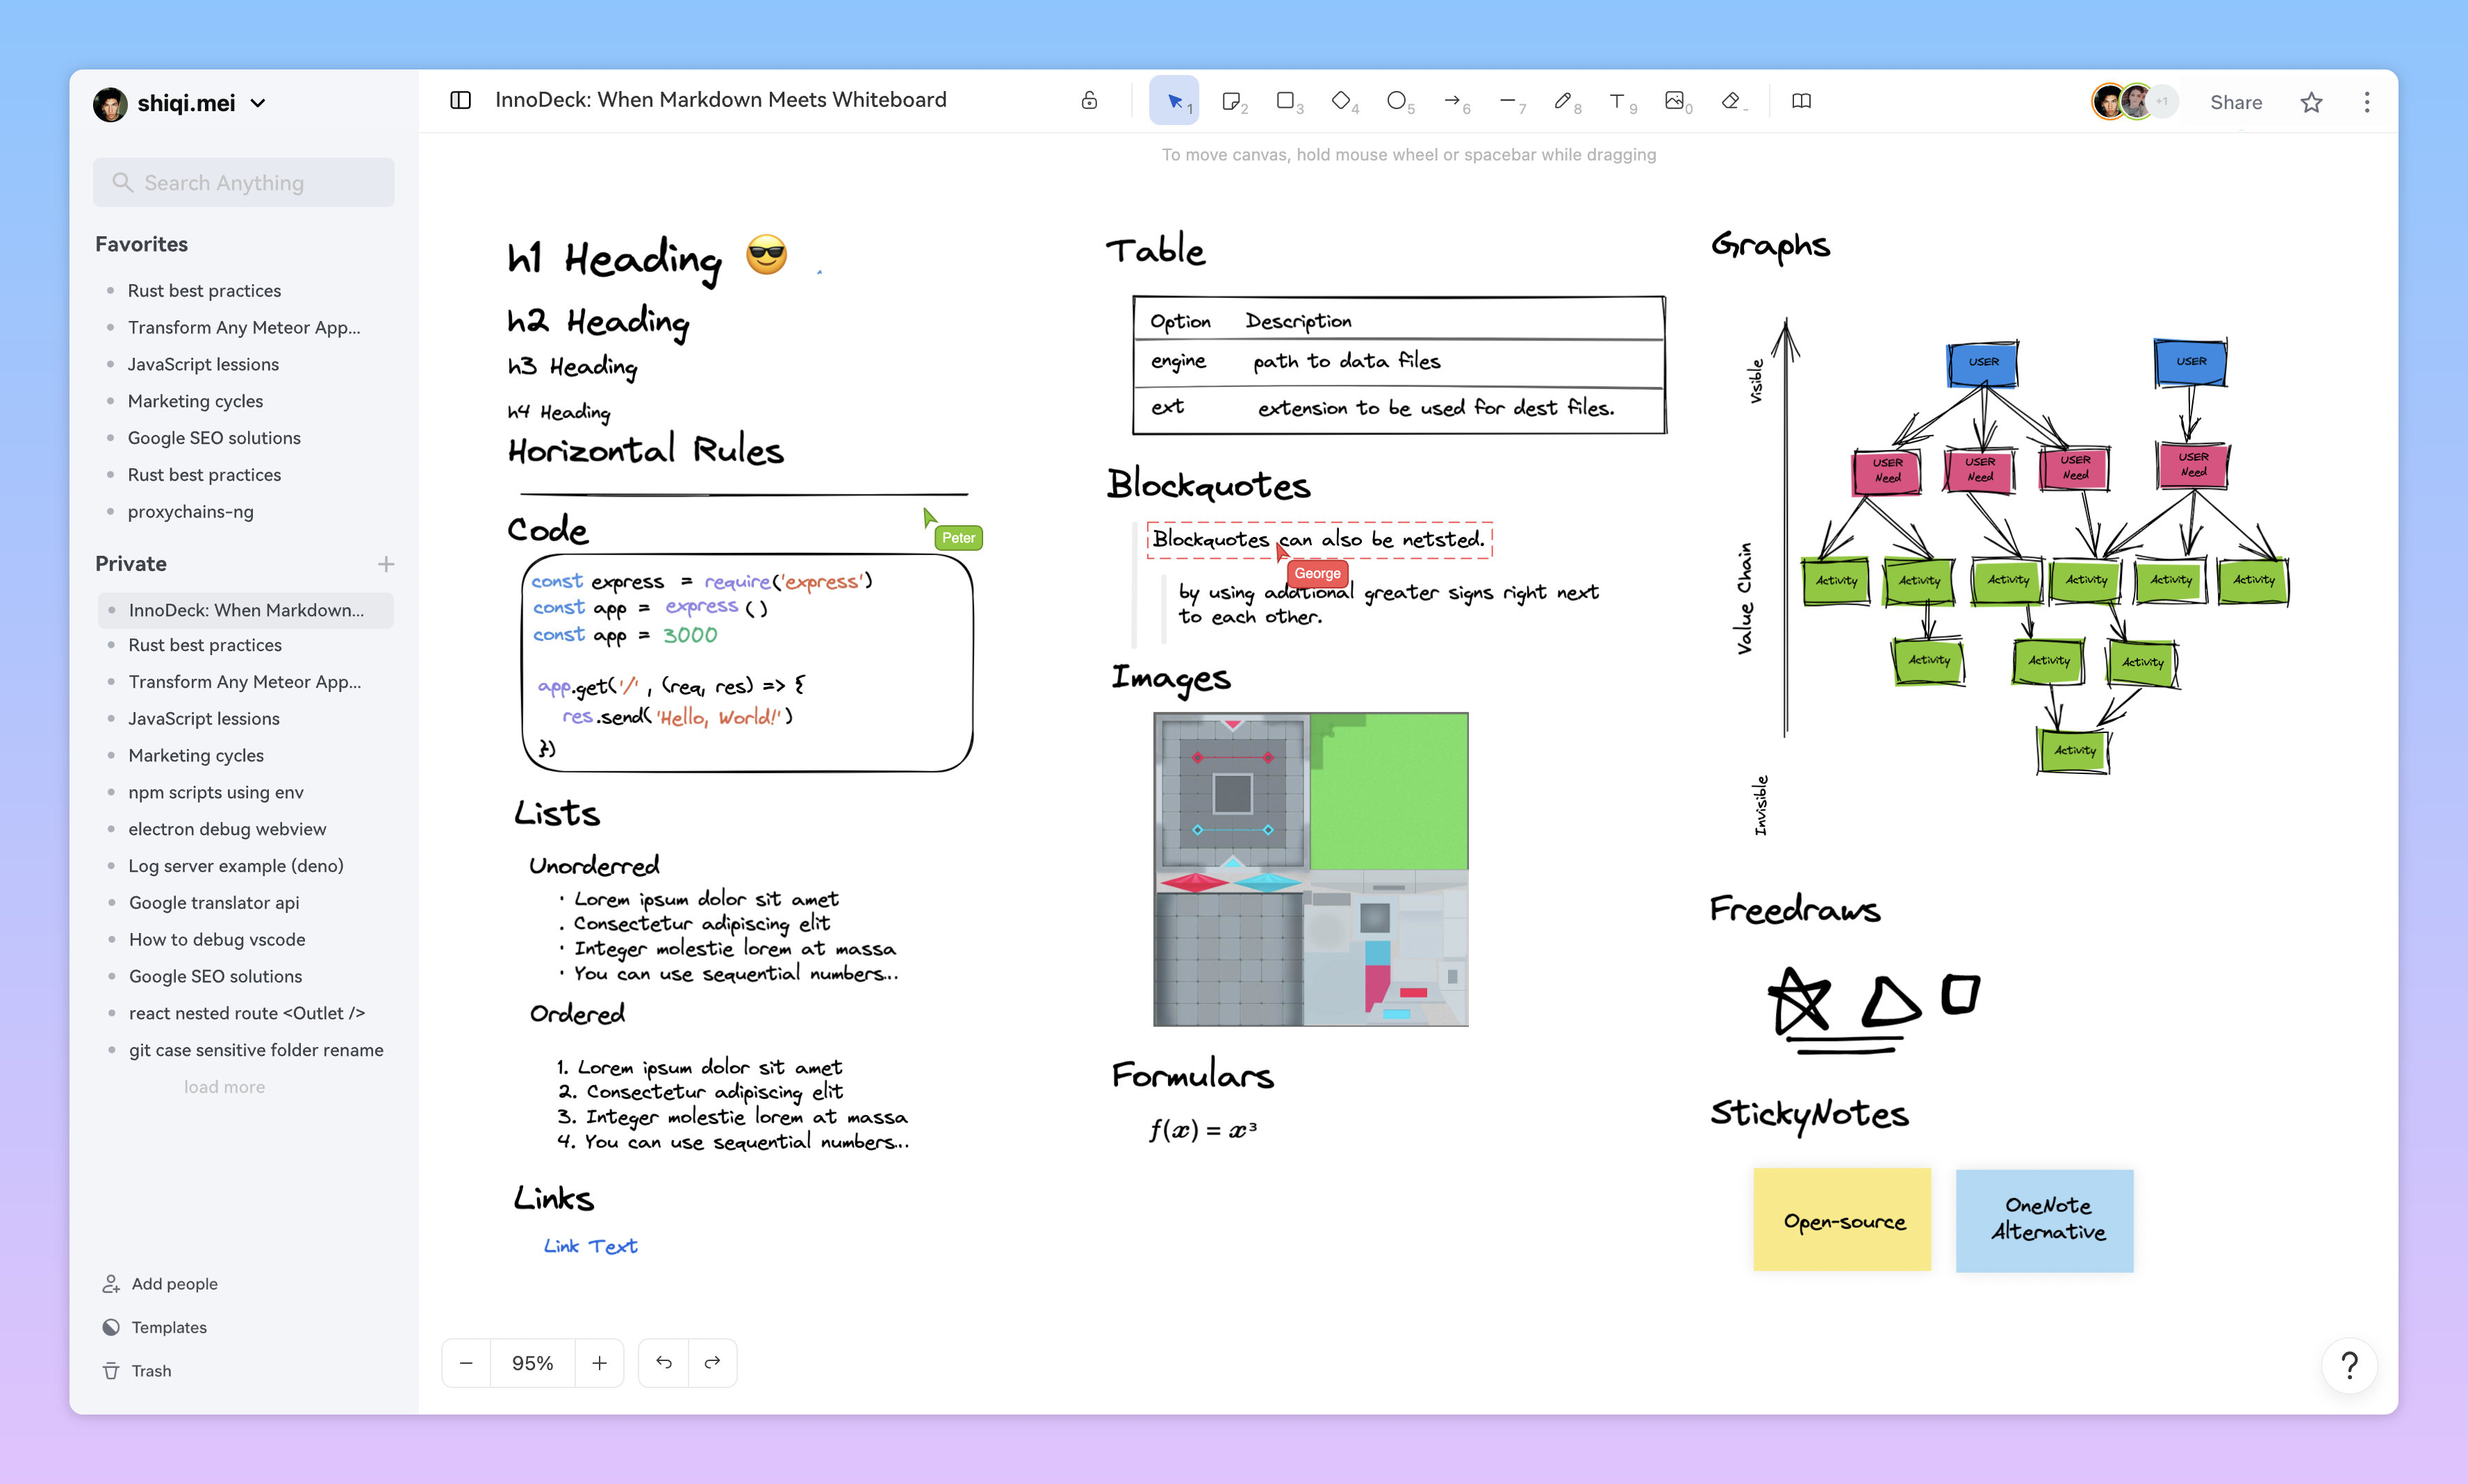Star this document as favorite
Screen dimensions: 2468x1484
(2311, 102)
